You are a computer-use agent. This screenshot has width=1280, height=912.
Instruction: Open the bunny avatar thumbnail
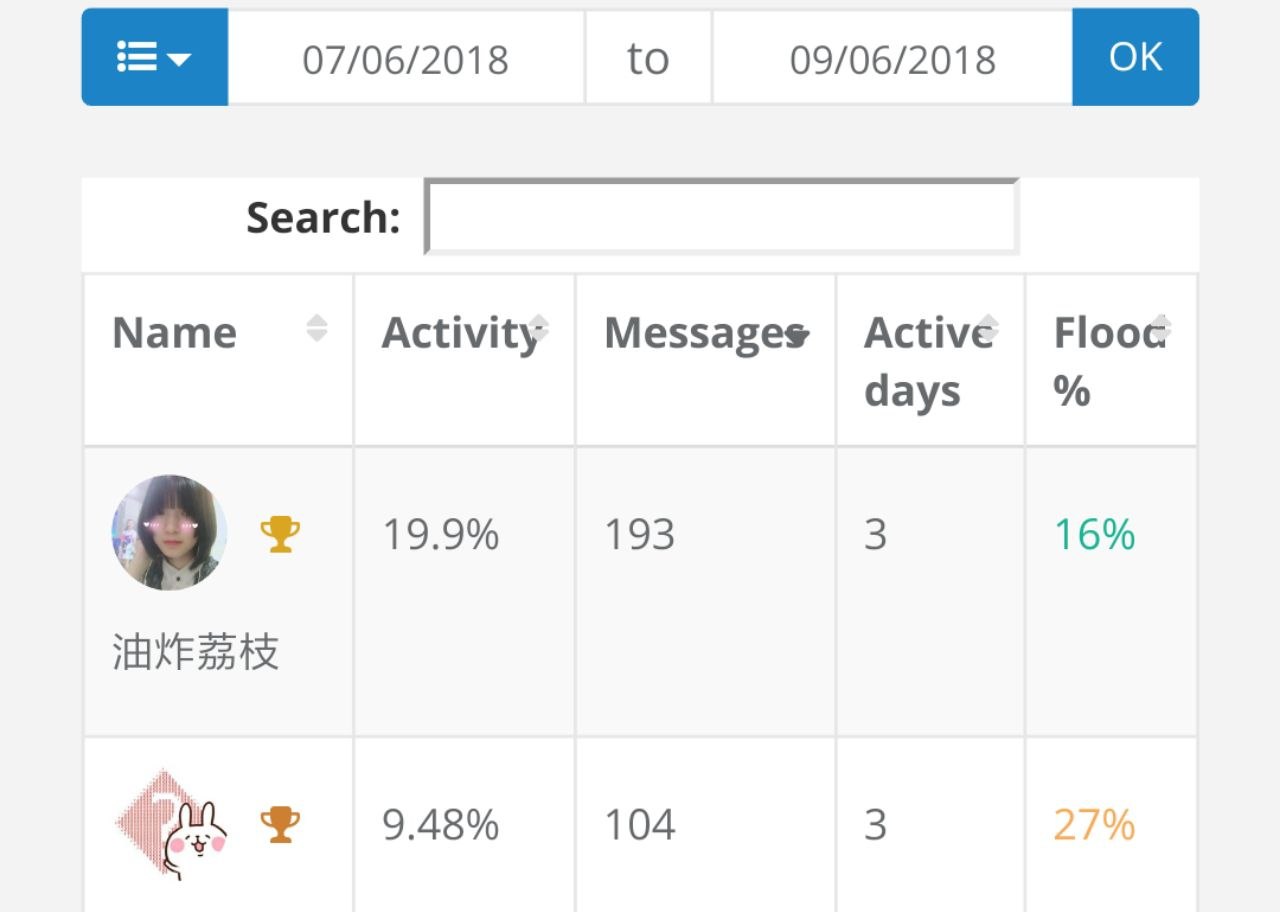click(x=171, y=824)
